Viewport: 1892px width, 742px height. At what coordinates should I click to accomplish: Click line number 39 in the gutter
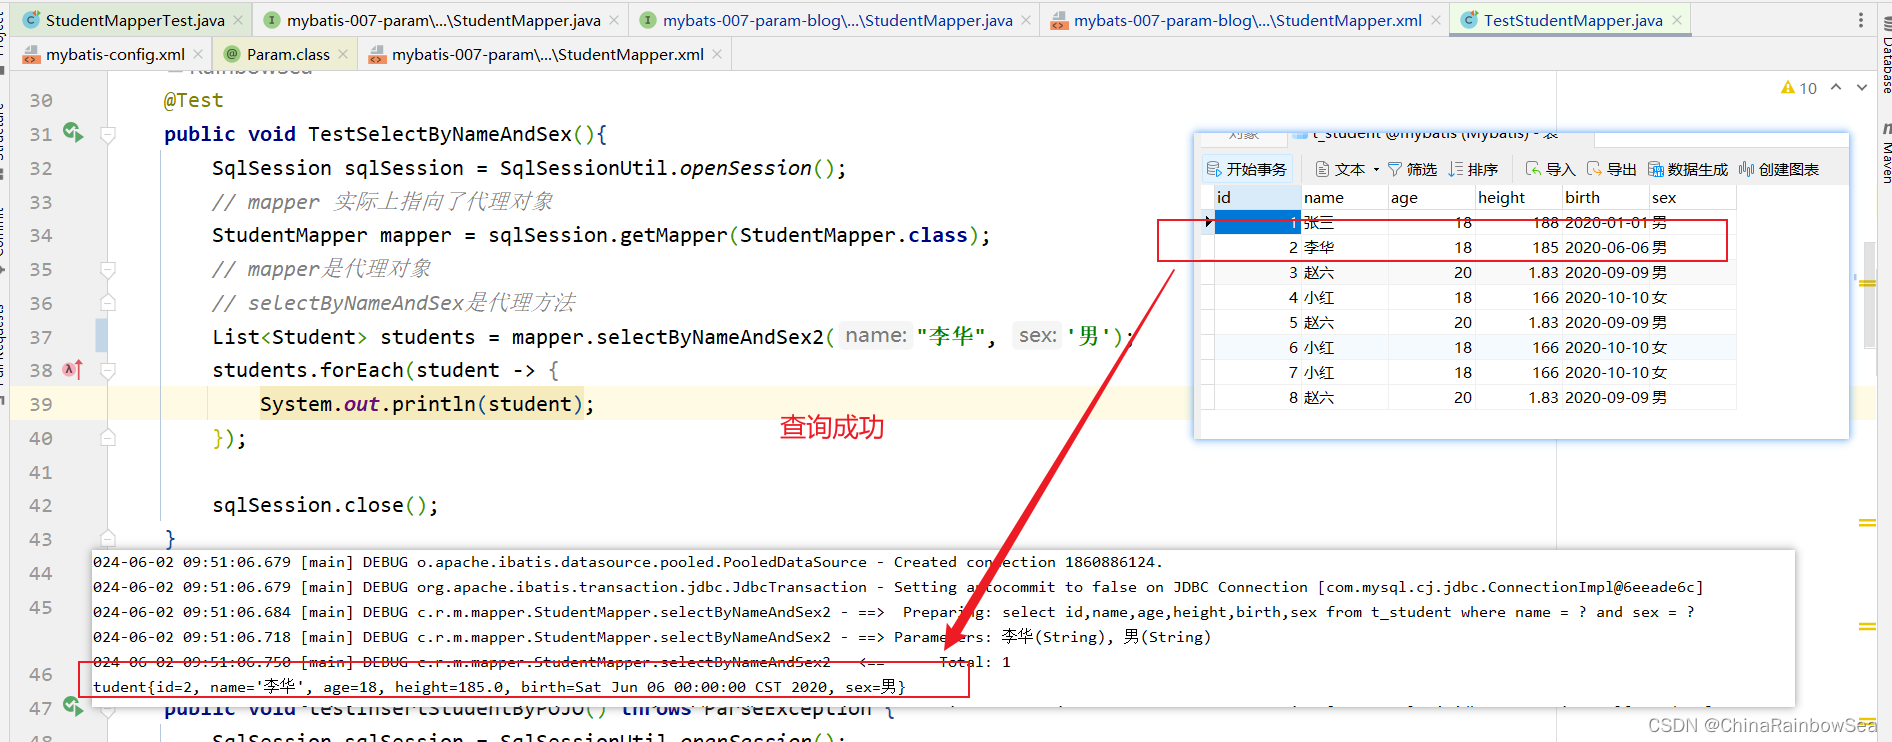coord(41,404)
